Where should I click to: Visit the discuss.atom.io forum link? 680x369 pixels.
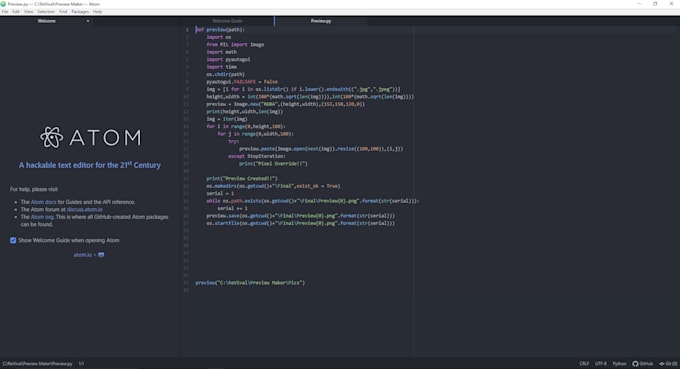point(85,209)
